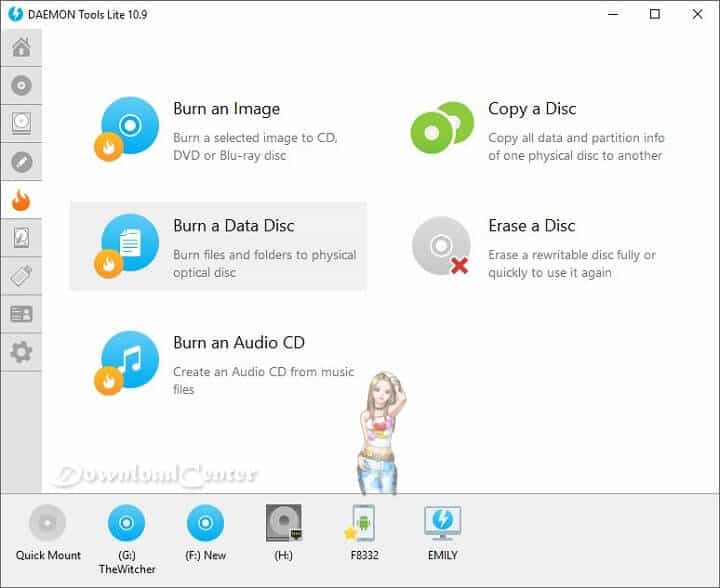Open the Burn an Image title
Screen dimensions: 720x588
pos(226,109)
